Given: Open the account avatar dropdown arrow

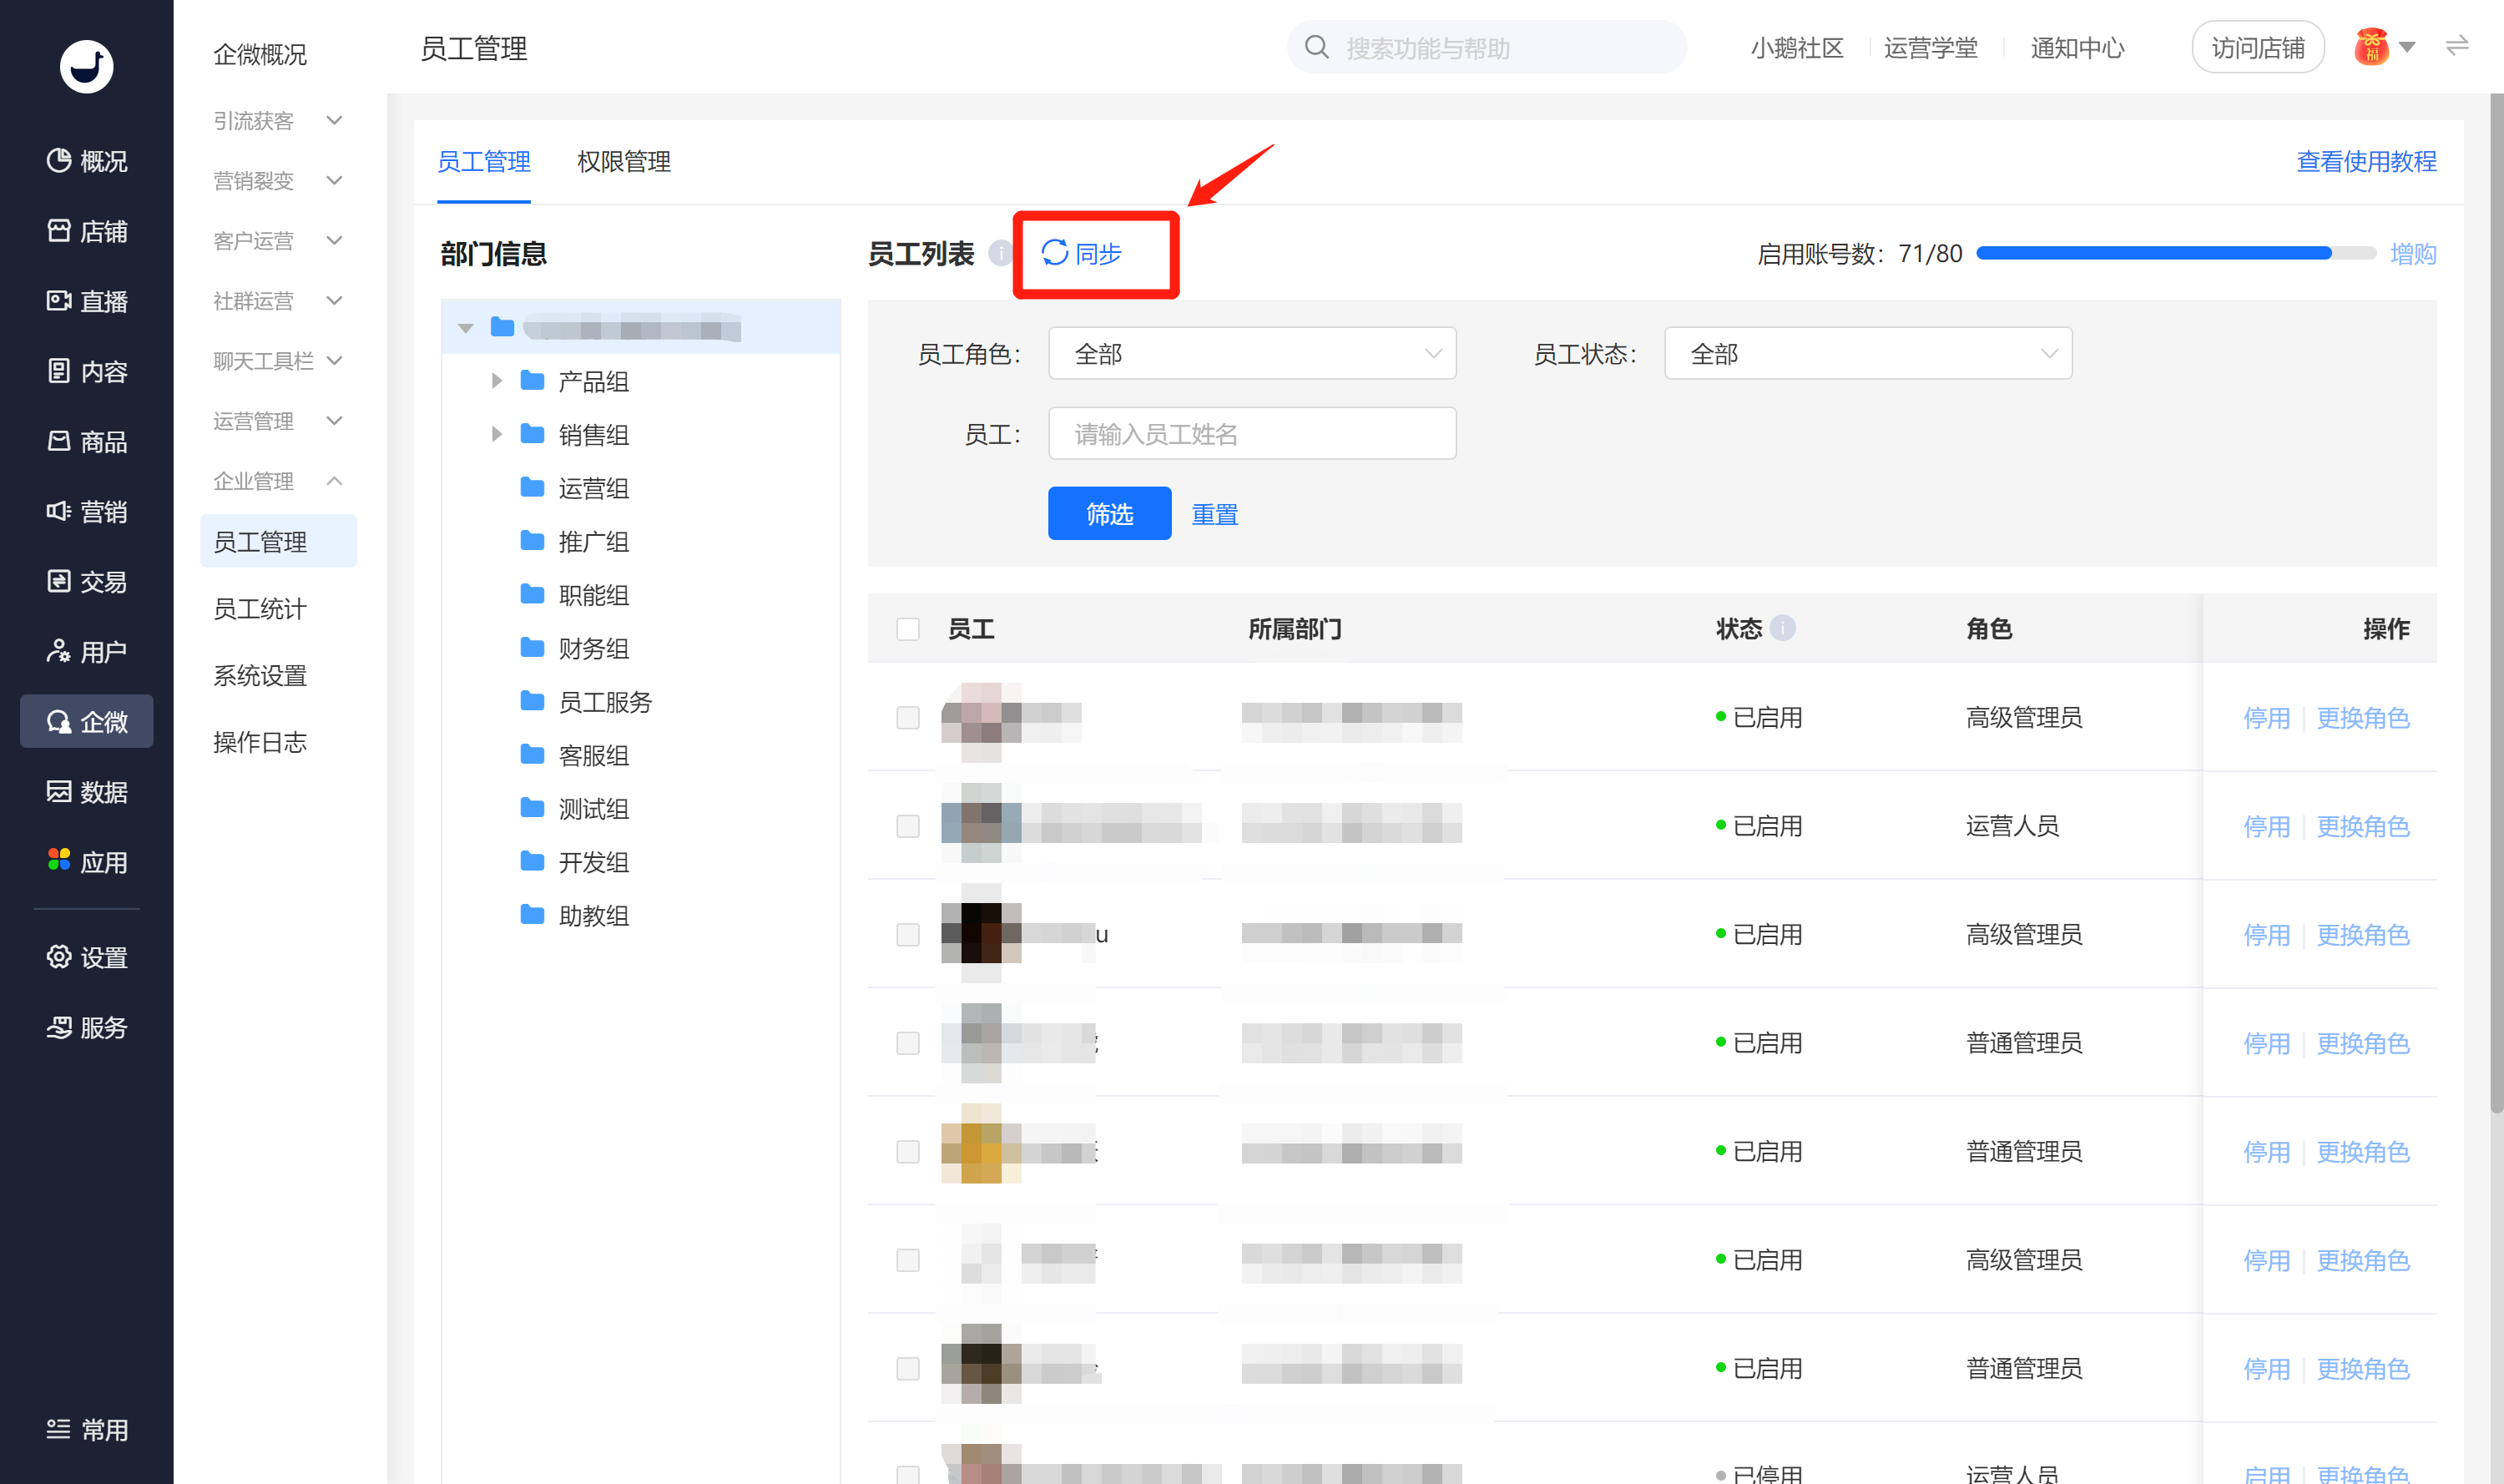Looking at the screenshot, I should coord(2408,47).
